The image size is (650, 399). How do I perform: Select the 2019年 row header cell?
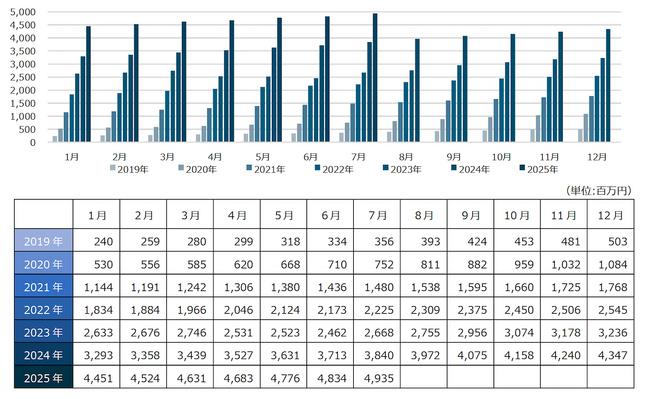[x=44, y=241]
